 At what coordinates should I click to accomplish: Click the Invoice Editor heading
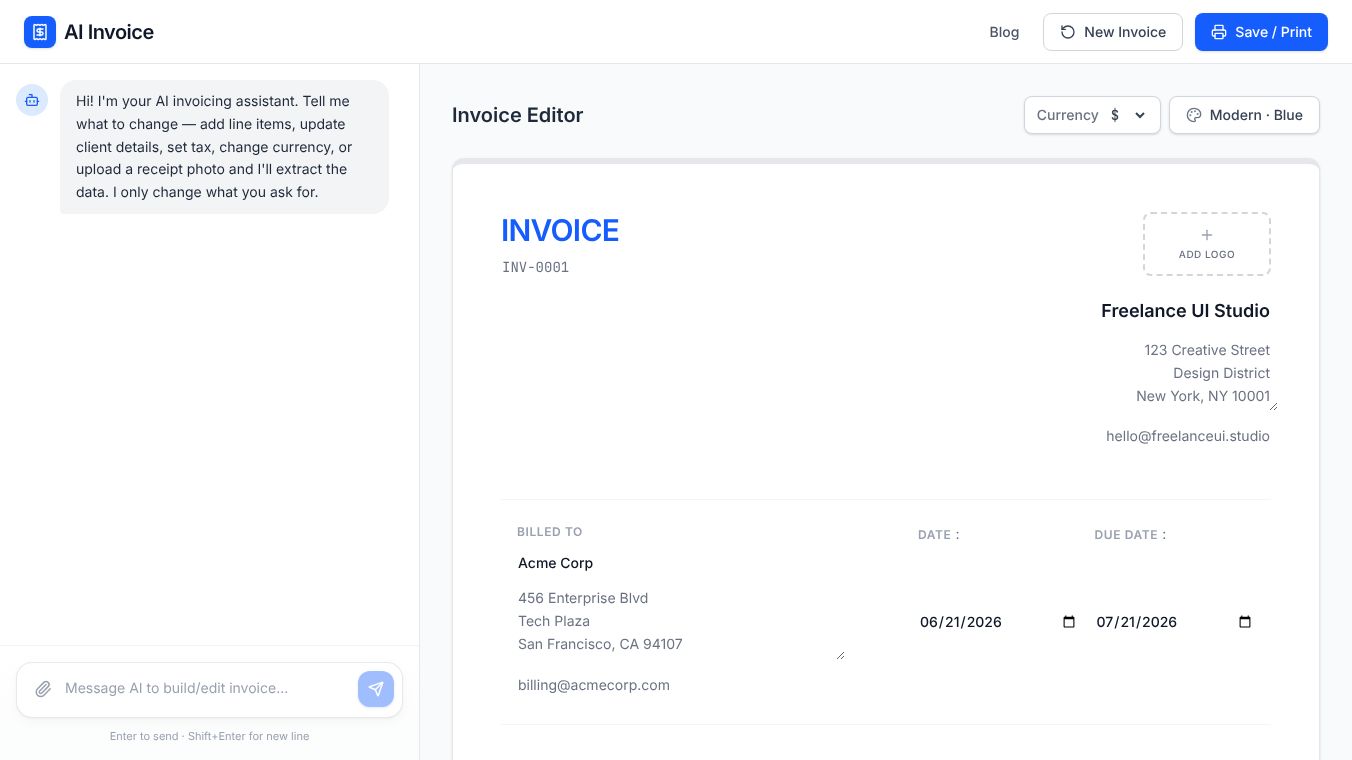(517, 115)
